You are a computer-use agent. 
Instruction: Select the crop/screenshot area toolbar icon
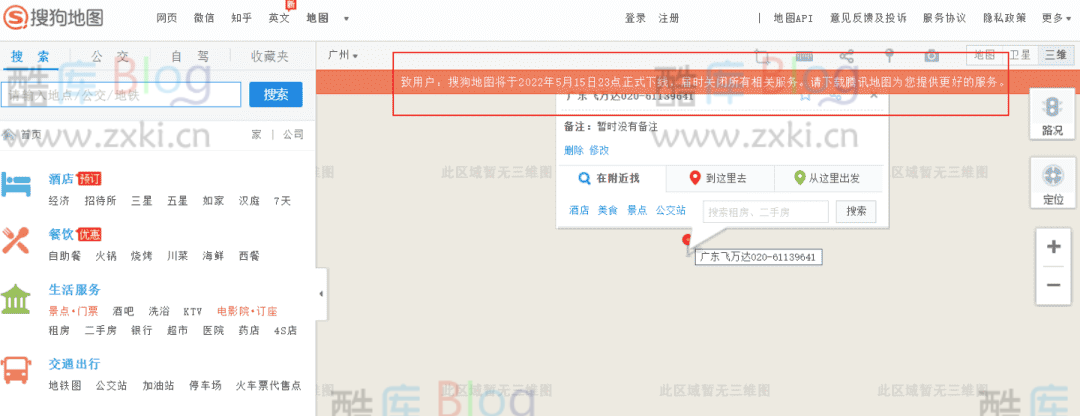(762, 56)
